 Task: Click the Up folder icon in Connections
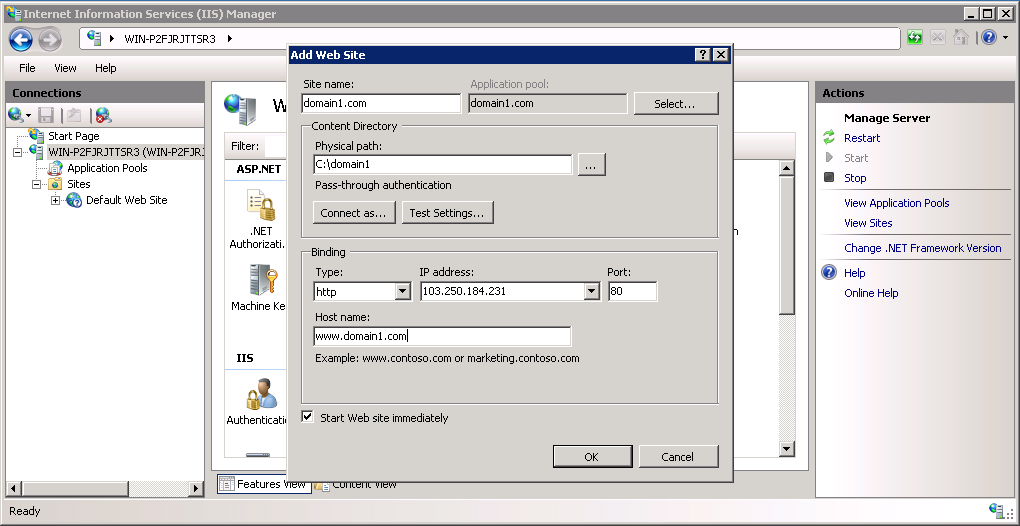tap(74, 115)
